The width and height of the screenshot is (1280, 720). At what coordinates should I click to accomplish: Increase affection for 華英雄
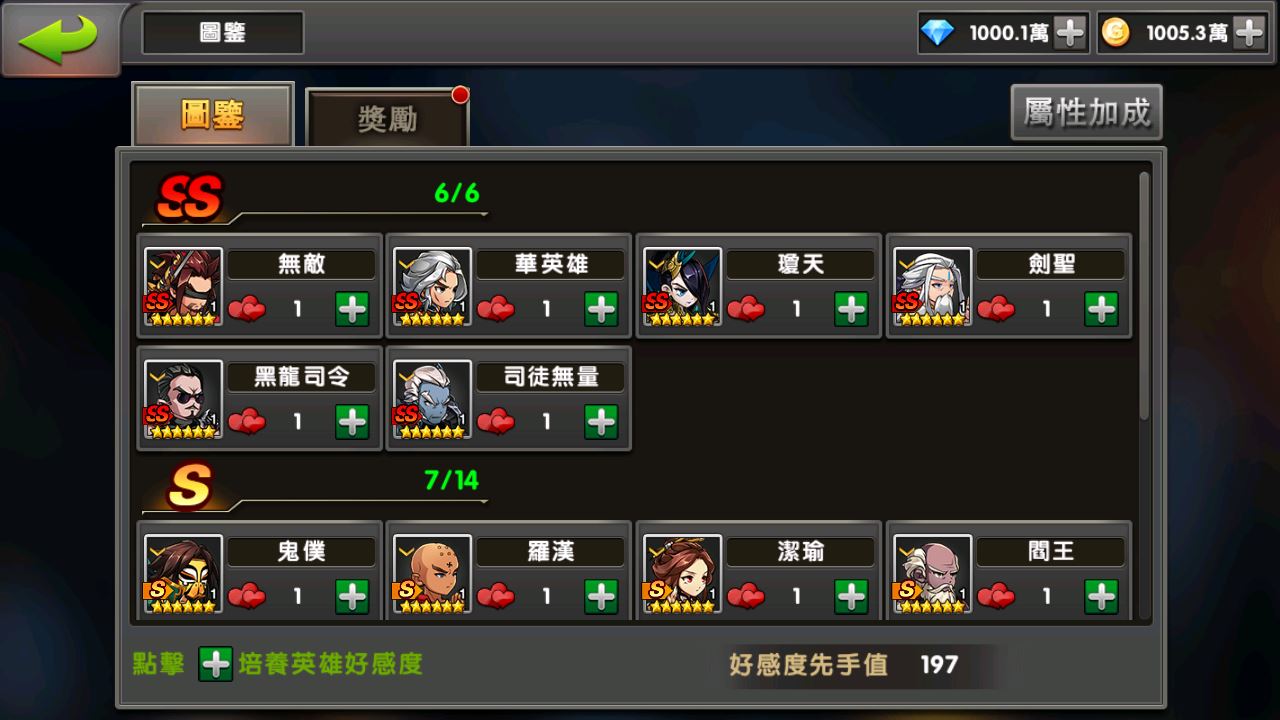point(601,309)
